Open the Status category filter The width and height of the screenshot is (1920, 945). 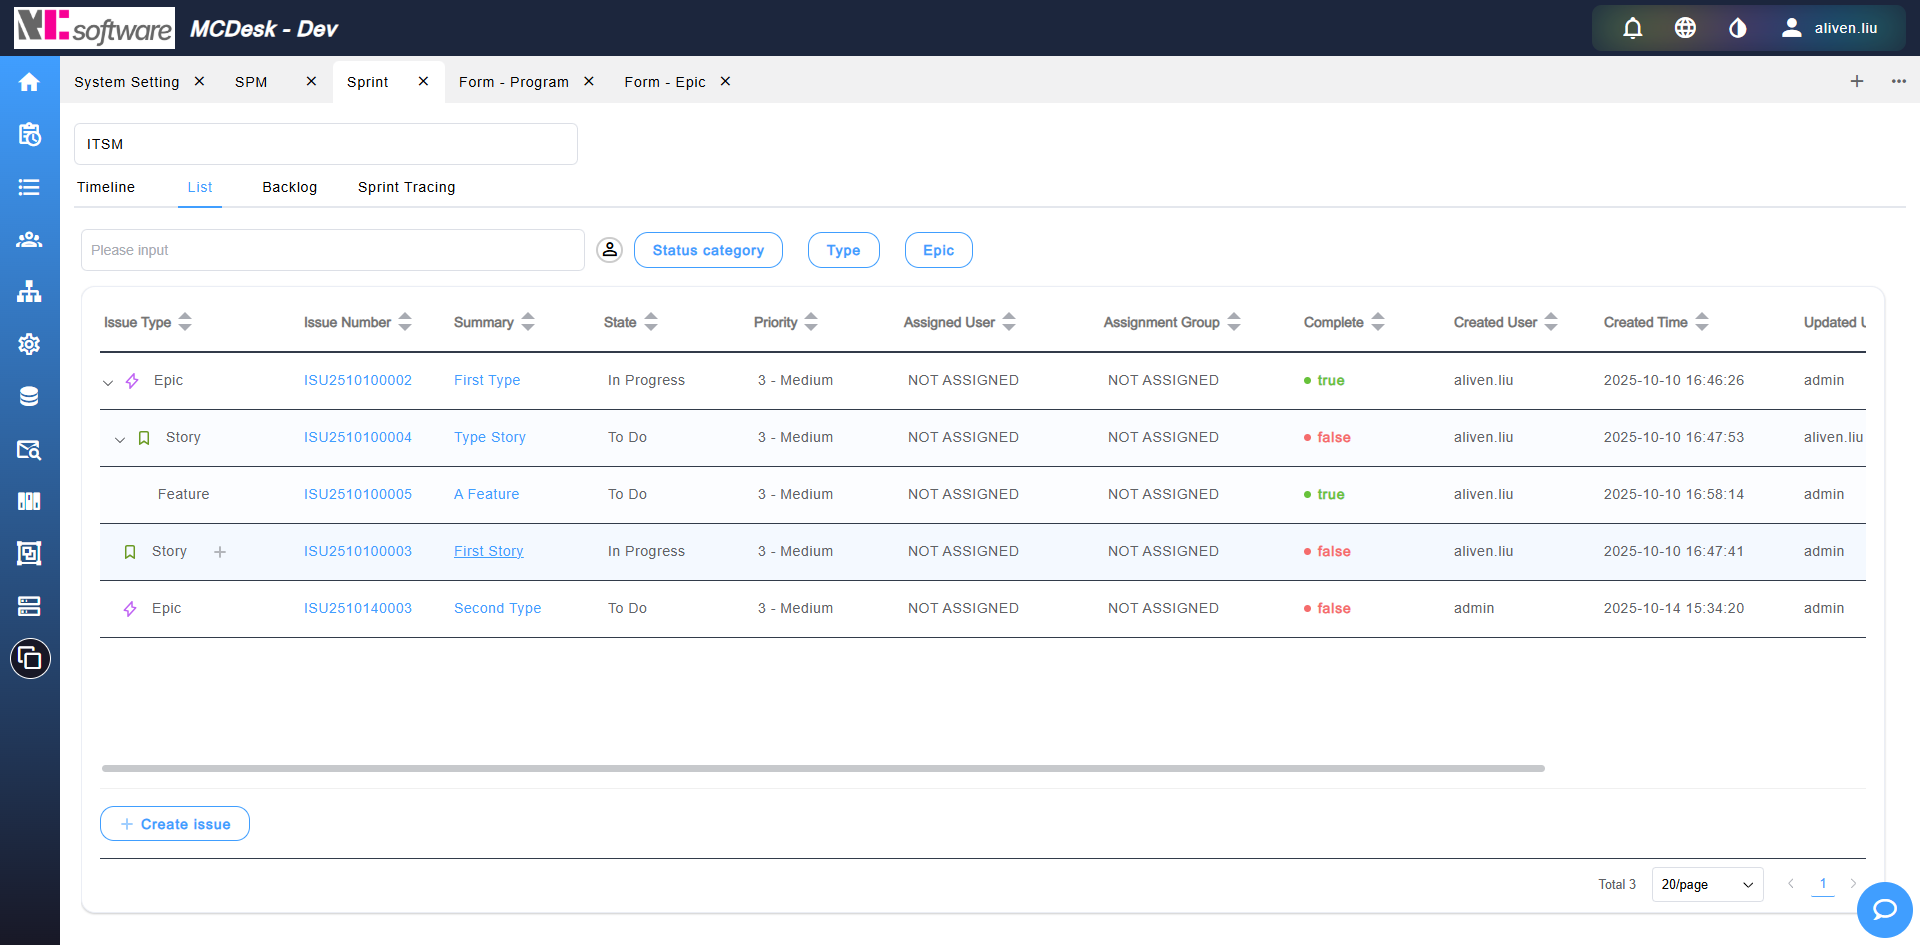[x=708, y=250]
